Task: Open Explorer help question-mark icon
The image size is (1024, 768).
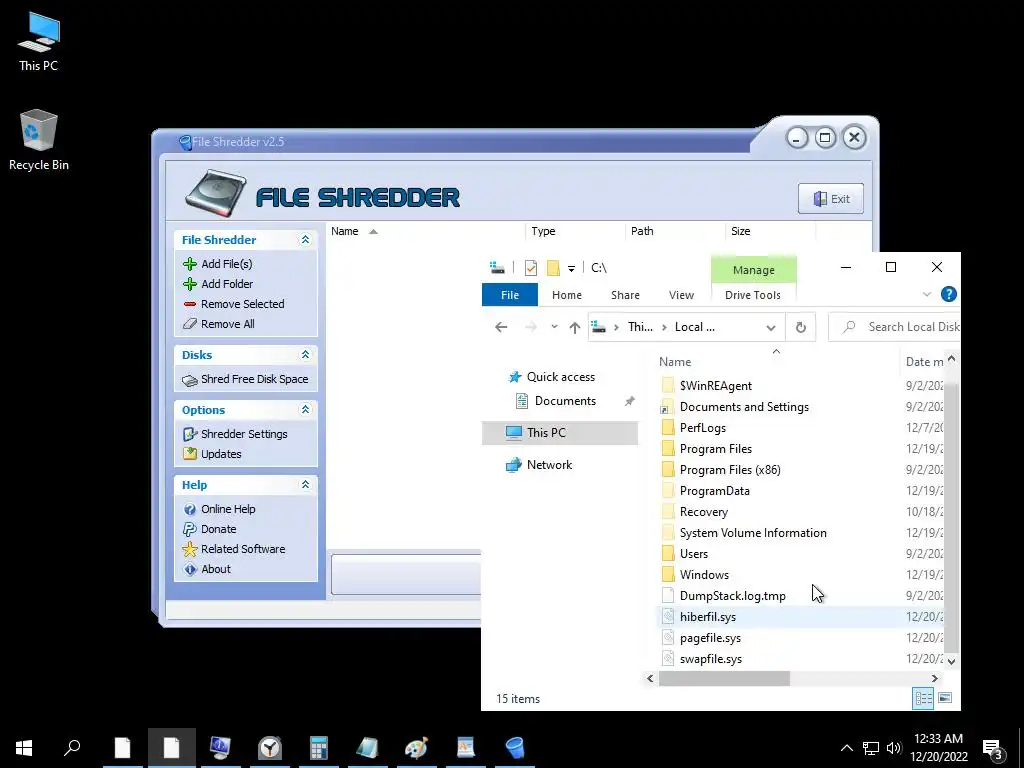Action: (x=949, y=295)
